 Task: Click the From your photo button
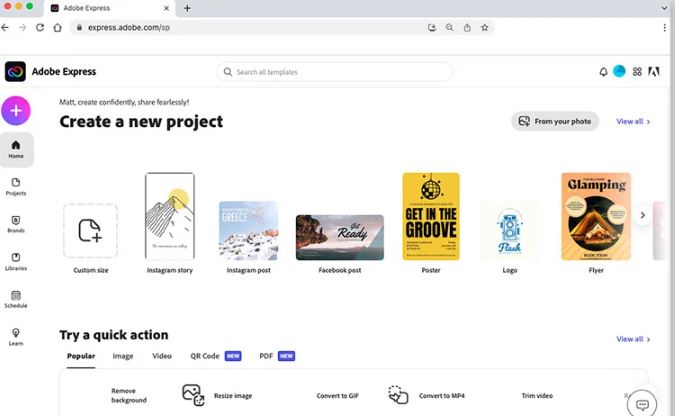(555, 121)
